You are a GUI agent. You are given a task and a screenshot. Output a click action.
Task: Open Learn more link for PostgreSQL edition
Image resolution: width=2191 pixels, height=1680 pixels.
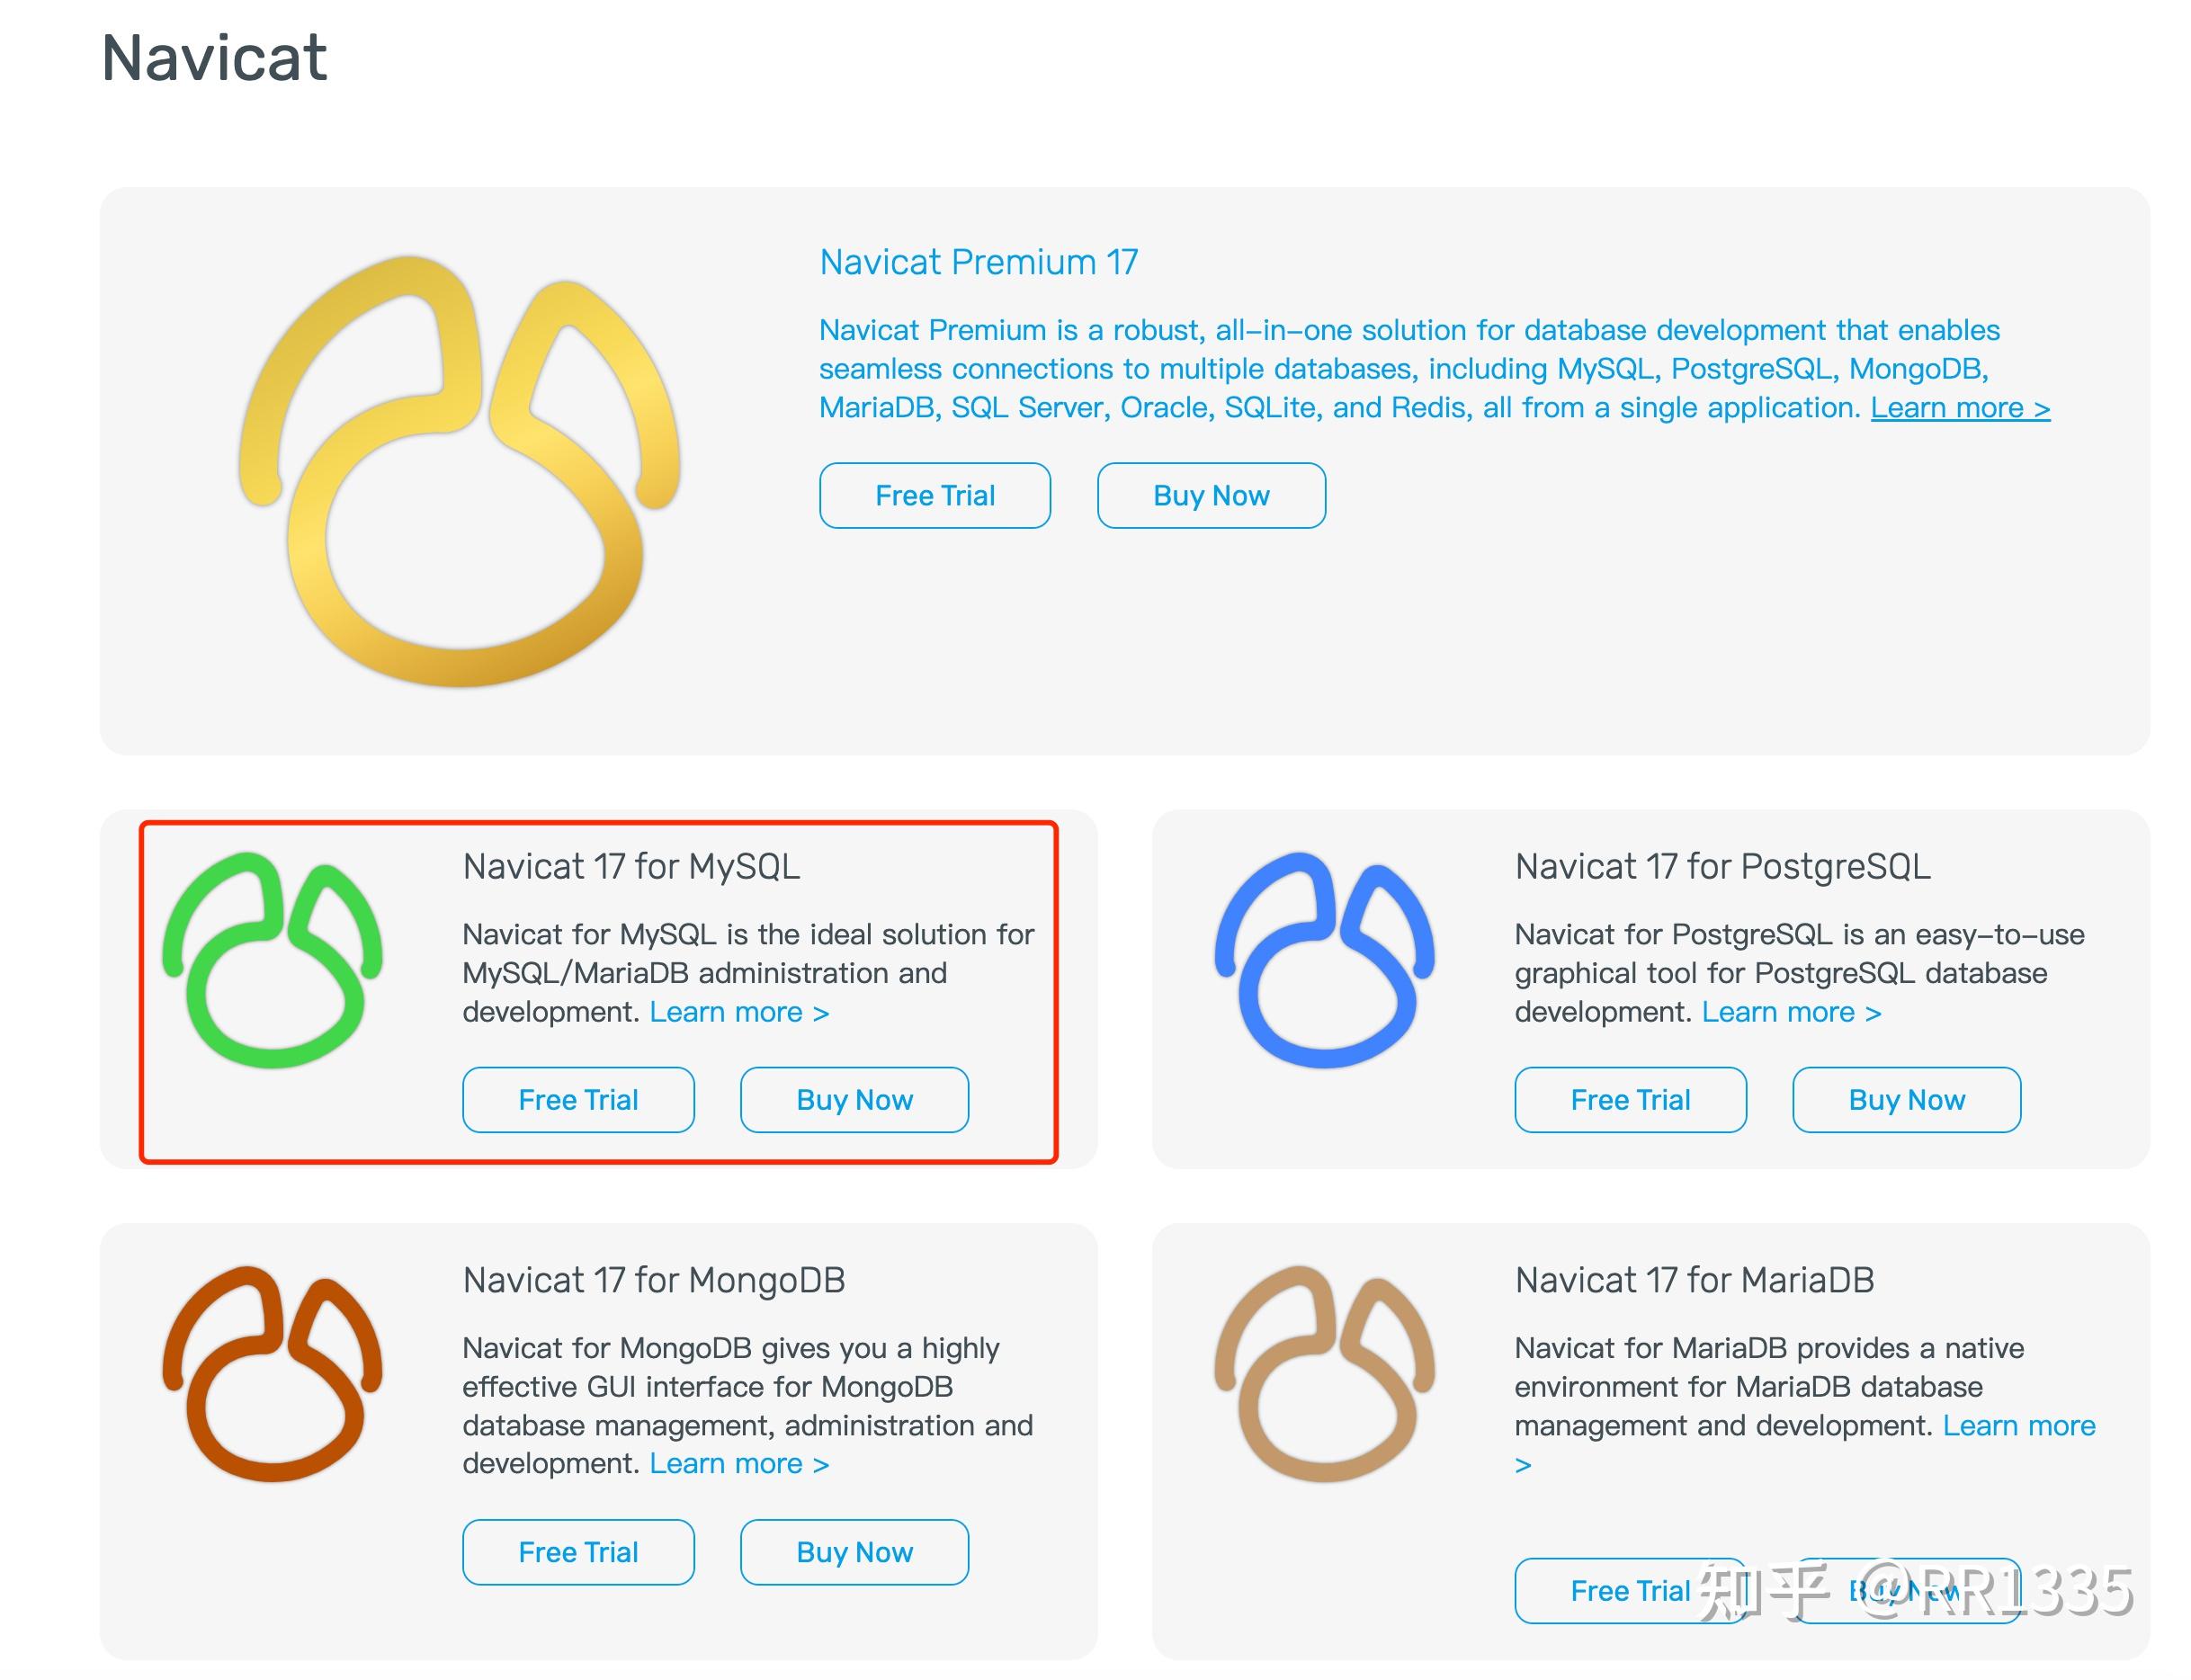1791,1012
